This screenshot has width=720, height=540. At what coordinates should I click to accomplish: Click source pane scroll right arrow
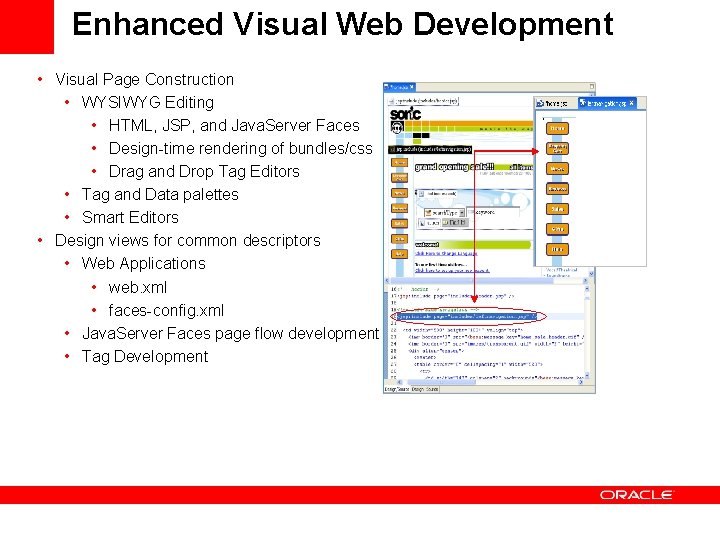pos(580,382)
